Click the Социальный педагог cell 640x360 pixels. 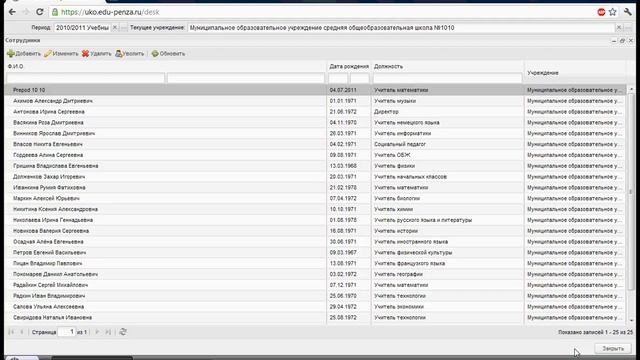tap(448, 144)
